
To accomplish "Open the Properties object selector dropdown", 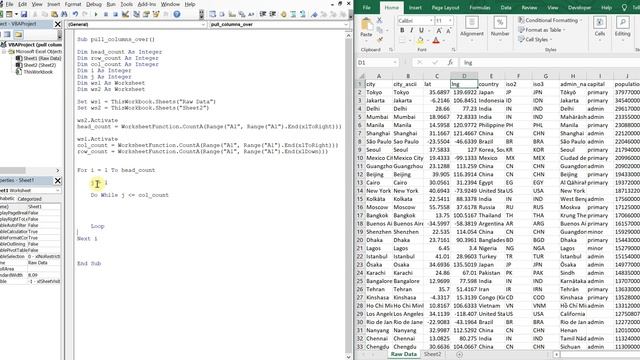I will pyautogui.click(x=58, y=191).
